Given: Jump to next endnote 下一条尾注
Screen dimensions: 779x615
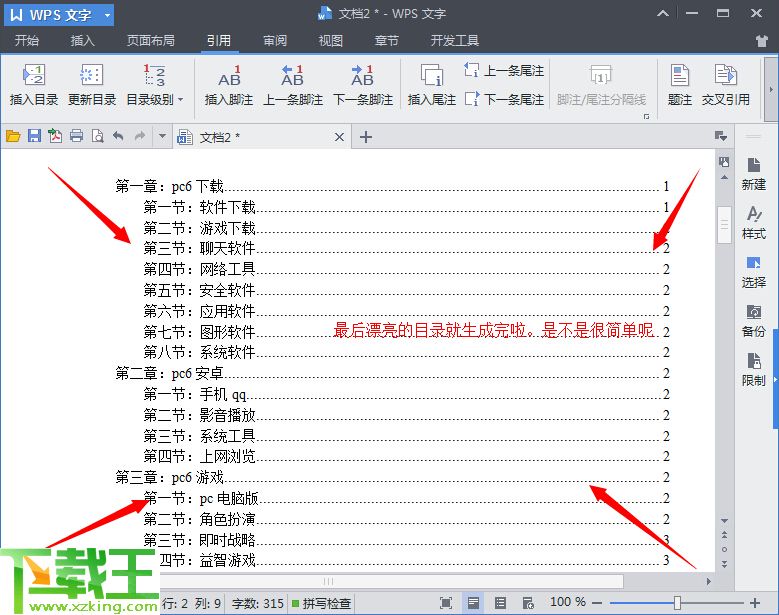Looking at the screenshot, I should [504, 99].
